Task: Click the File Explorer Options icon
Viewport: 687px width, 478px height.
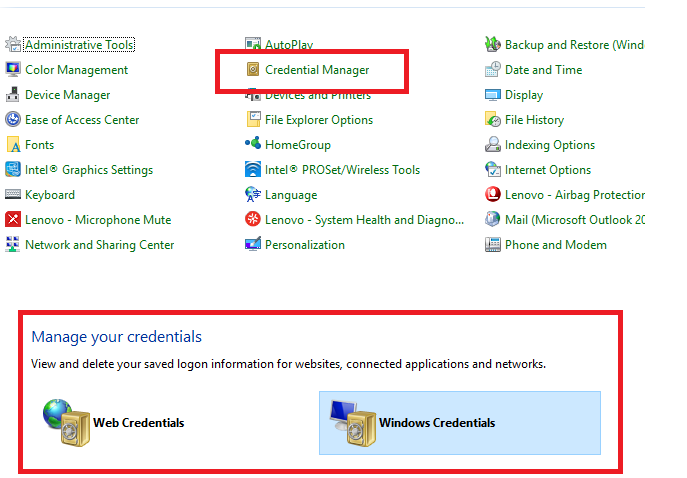Action: click(253, 119)
